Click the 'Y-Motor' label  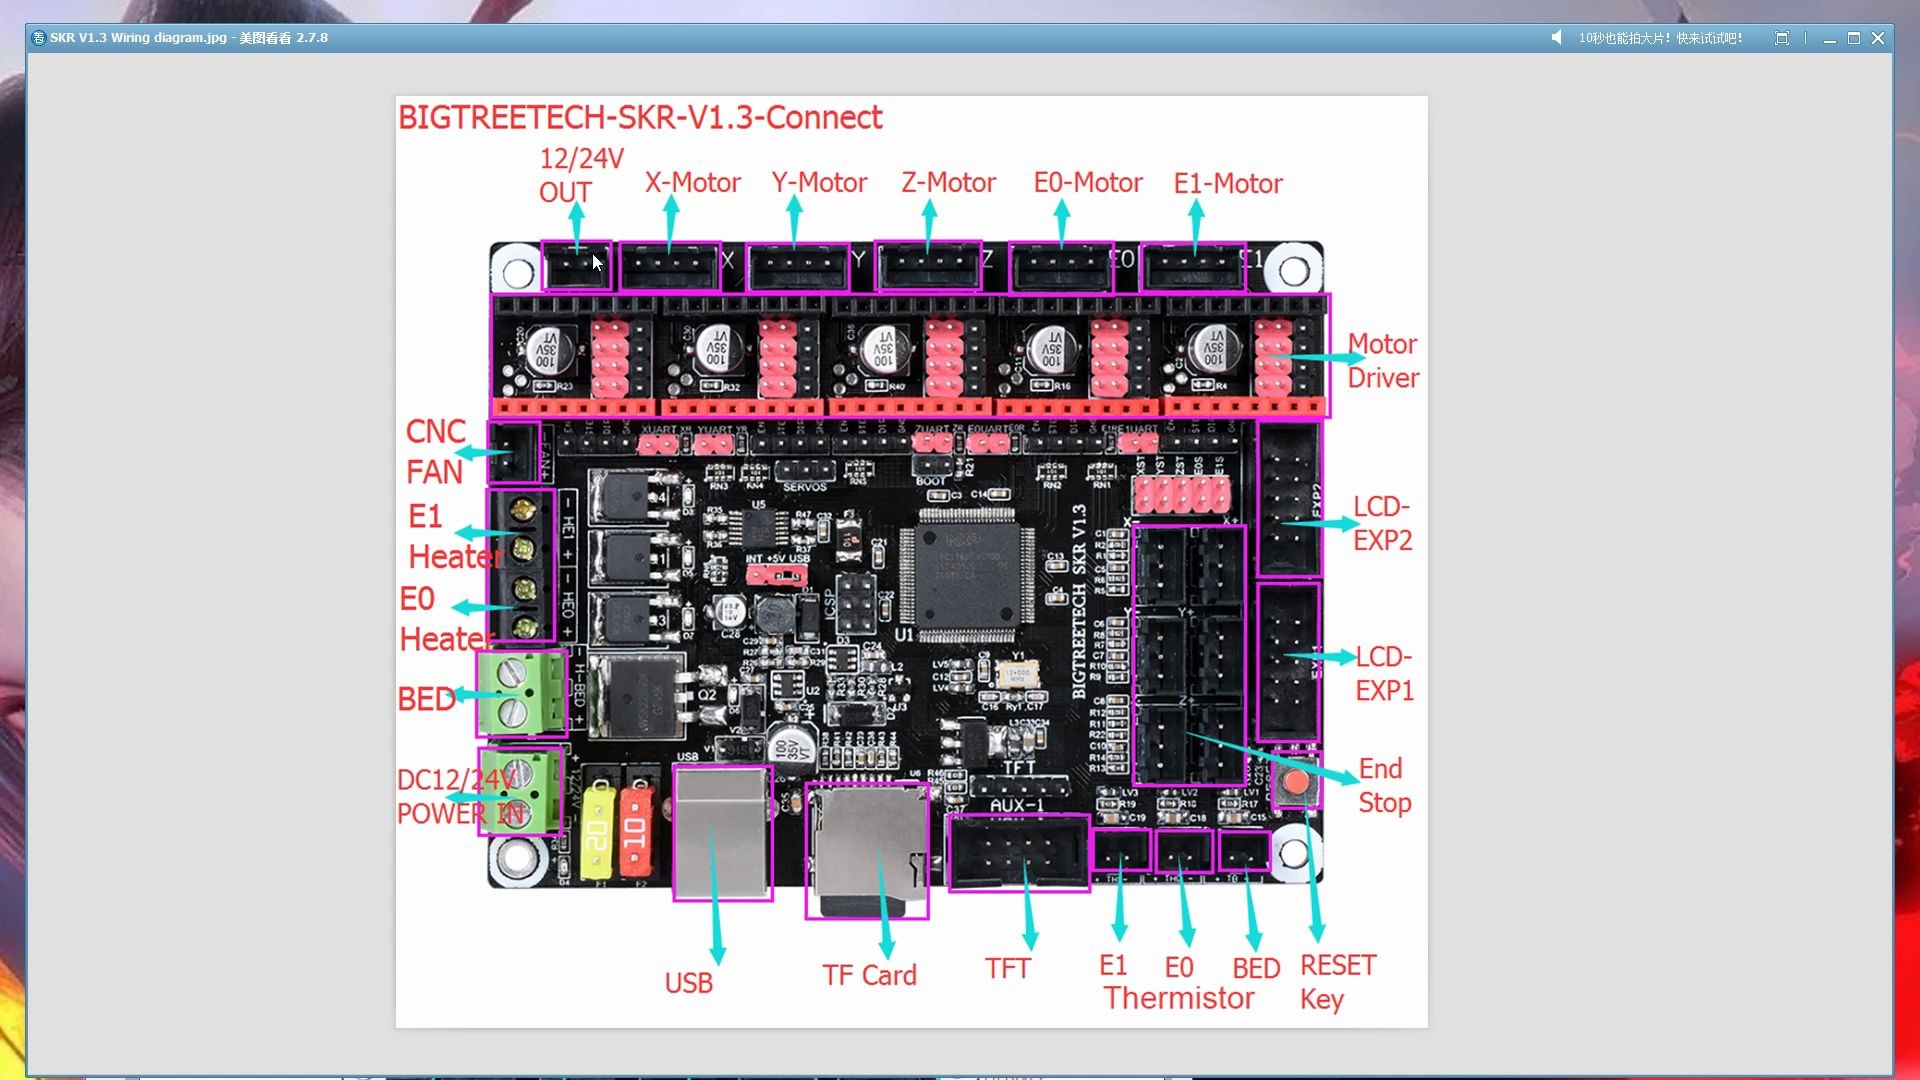819,183
